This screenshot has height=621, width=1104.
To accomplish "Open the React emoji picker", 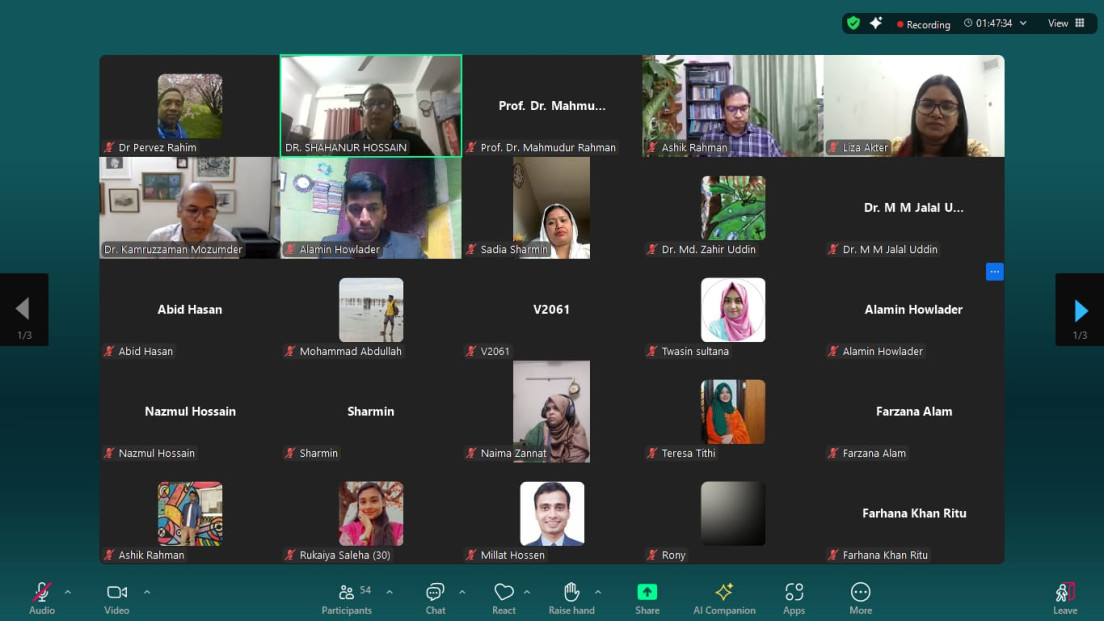I will [x=503, y=597].
